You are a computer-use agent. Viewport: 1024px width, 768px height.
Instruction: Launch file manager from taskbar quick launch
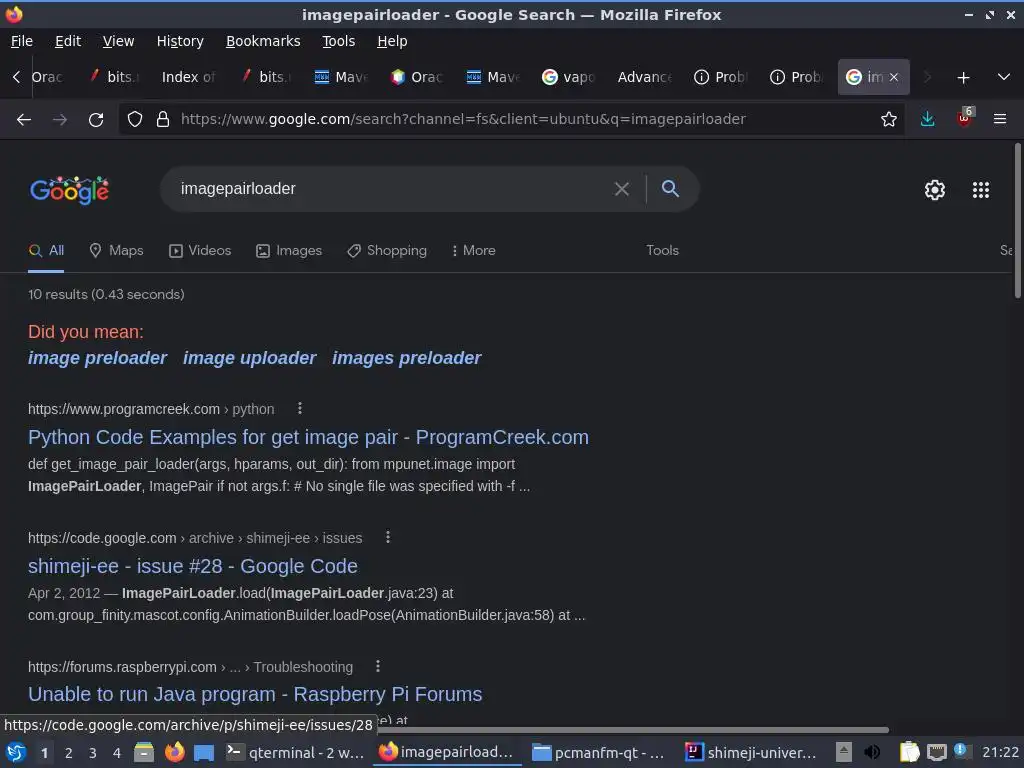coord(144,752)
